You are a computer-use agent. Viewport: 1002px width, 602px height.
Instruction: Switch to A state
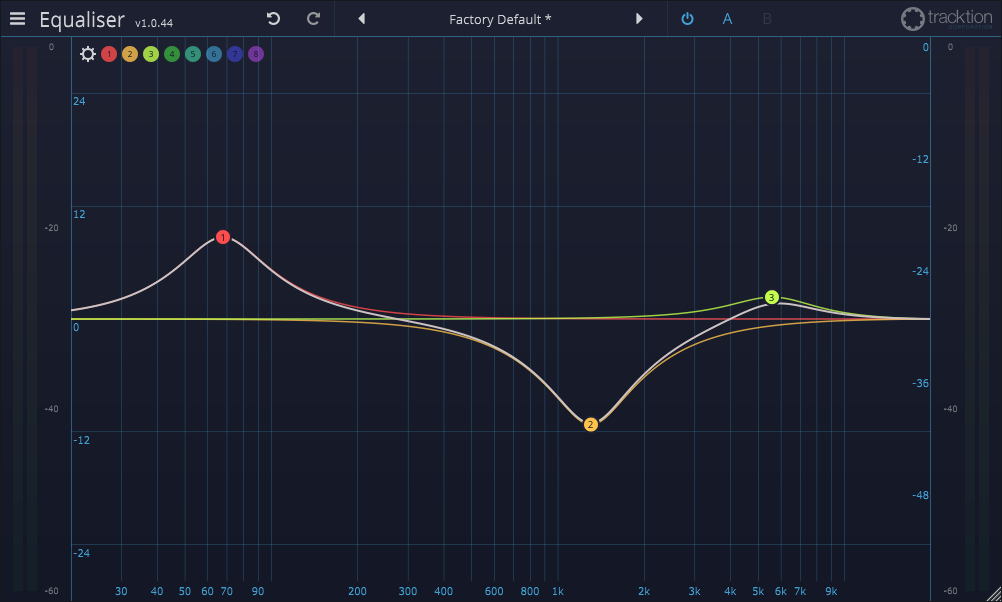pos(727,19)
